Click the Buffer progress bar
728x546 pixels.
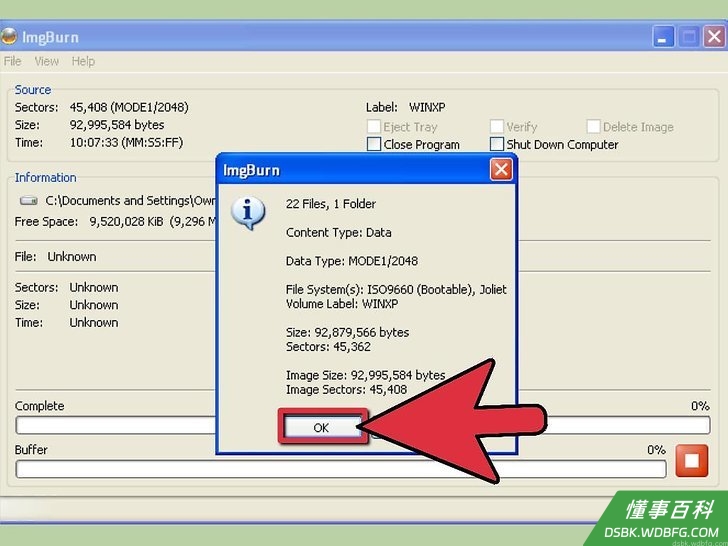(341, 469)
